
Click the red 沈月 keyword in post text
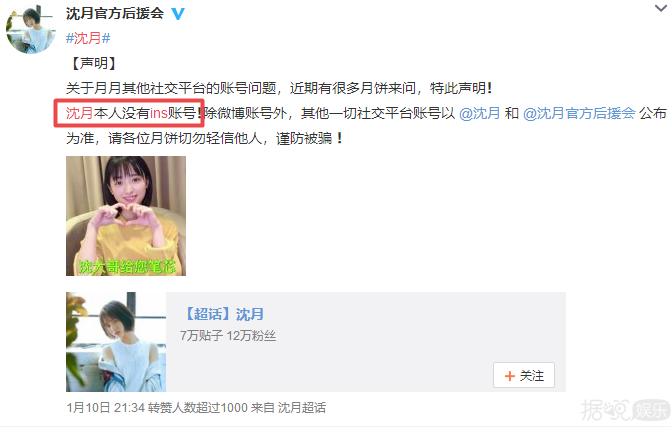(x=80, y=113)
